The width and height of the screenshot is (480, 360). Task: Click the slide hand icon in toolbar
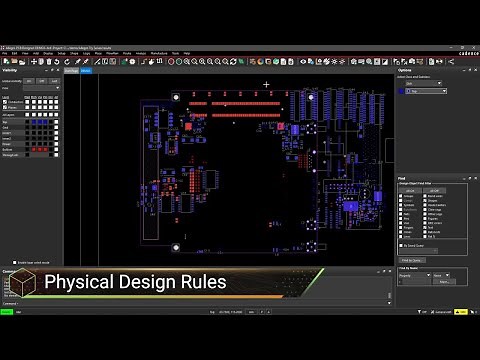coord(152,62)
